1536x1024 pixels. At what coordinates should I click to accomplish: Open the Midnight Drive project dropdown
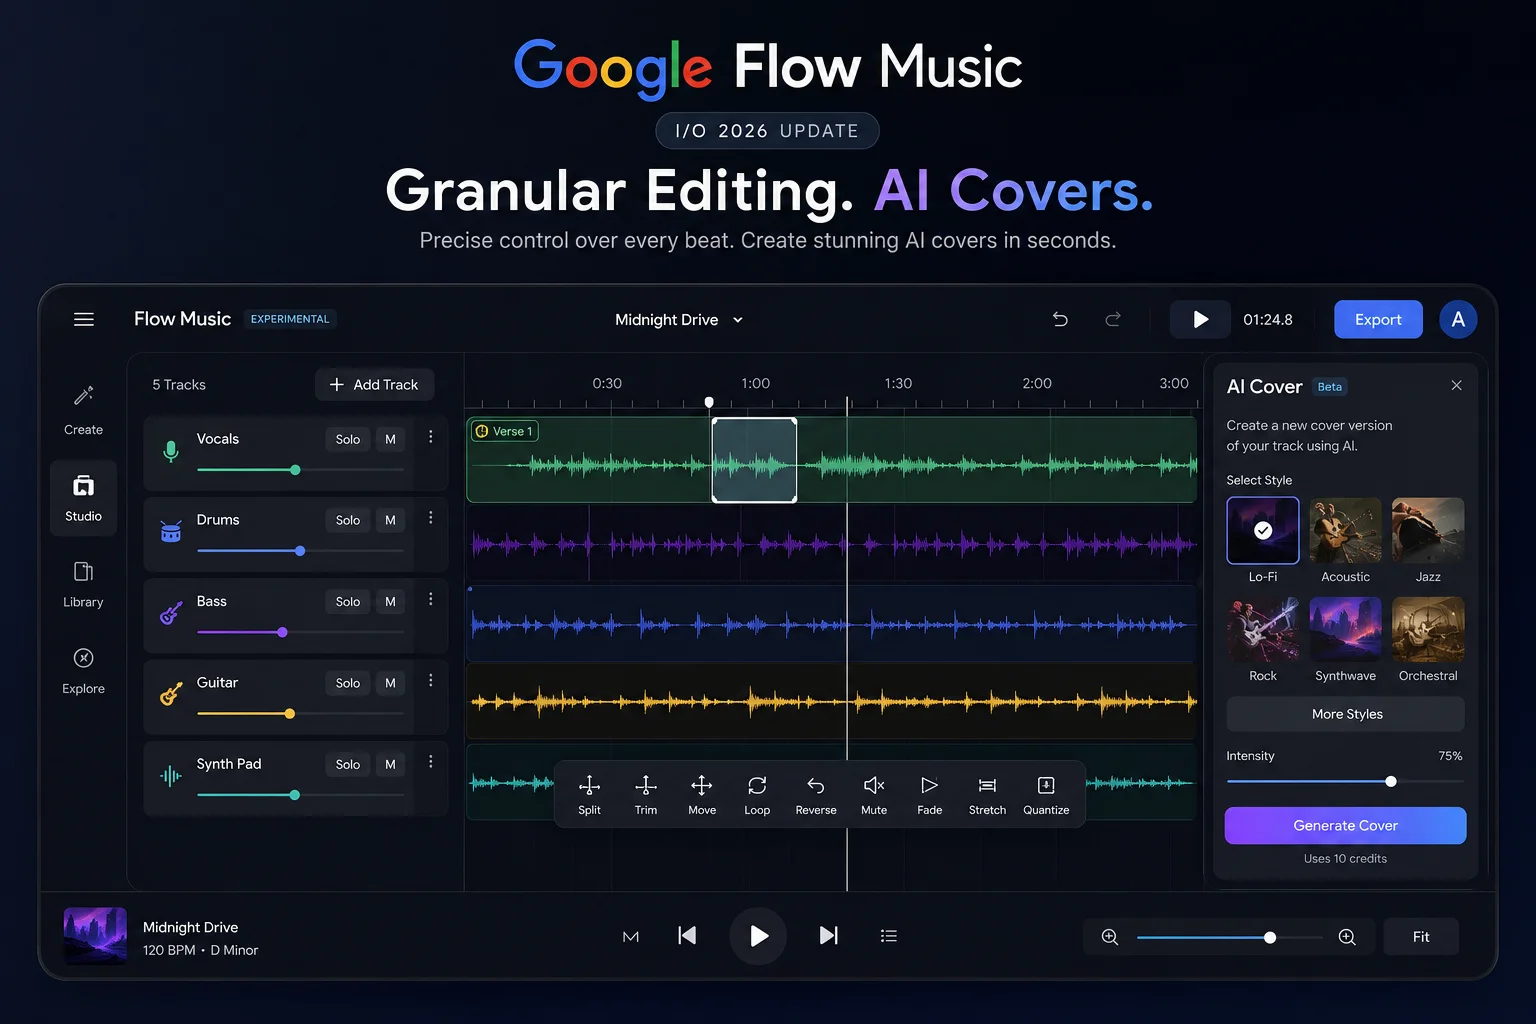point(679,320)
